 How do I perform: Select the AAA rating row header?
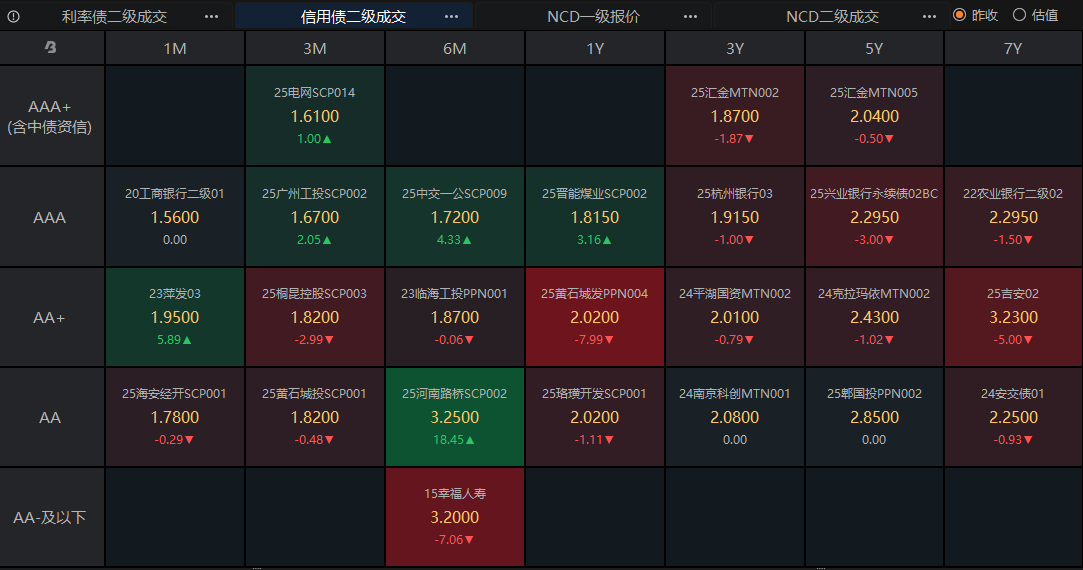pos(52,217)
